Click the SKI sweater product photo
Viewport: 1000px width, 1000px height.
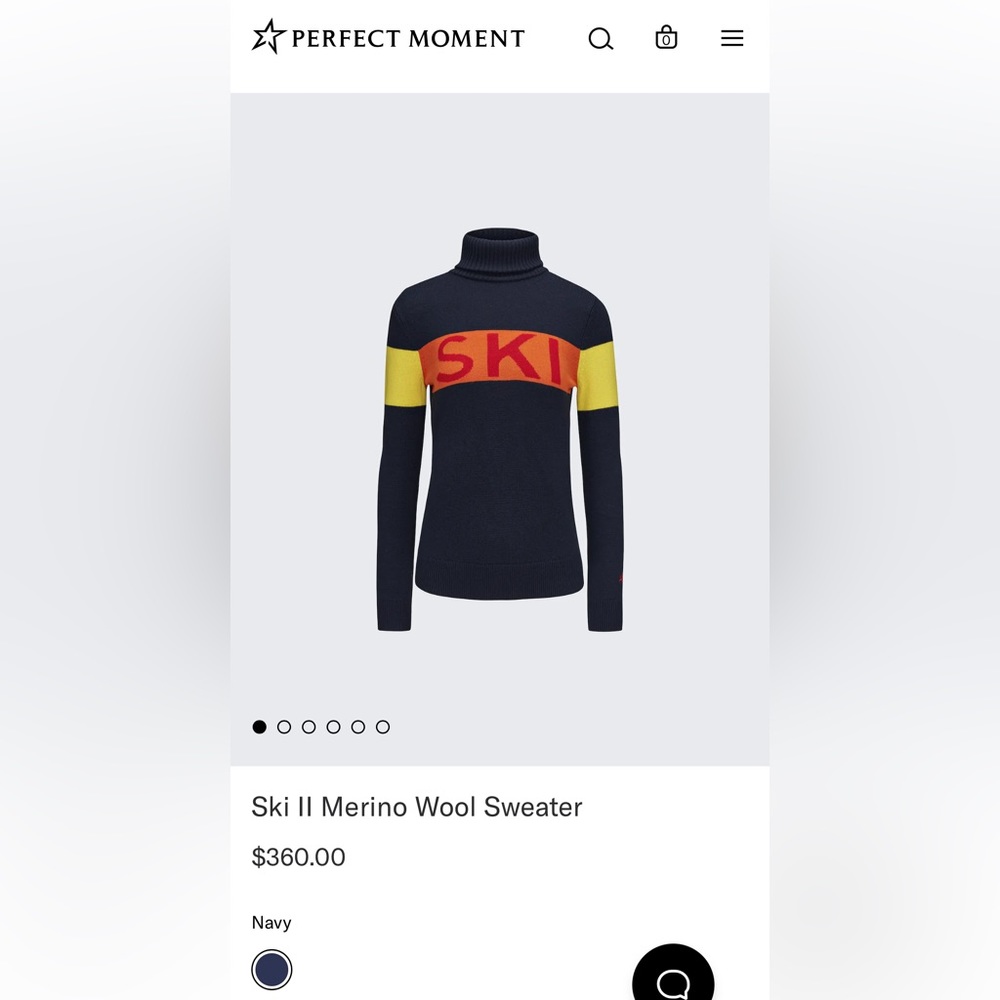click(x=498, y=420)
